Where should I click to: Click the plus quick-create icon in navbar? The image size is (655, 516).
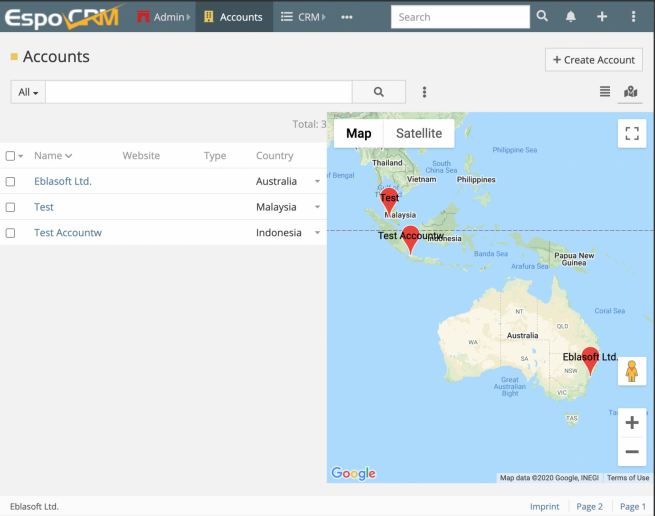click(x=602, y=17)
